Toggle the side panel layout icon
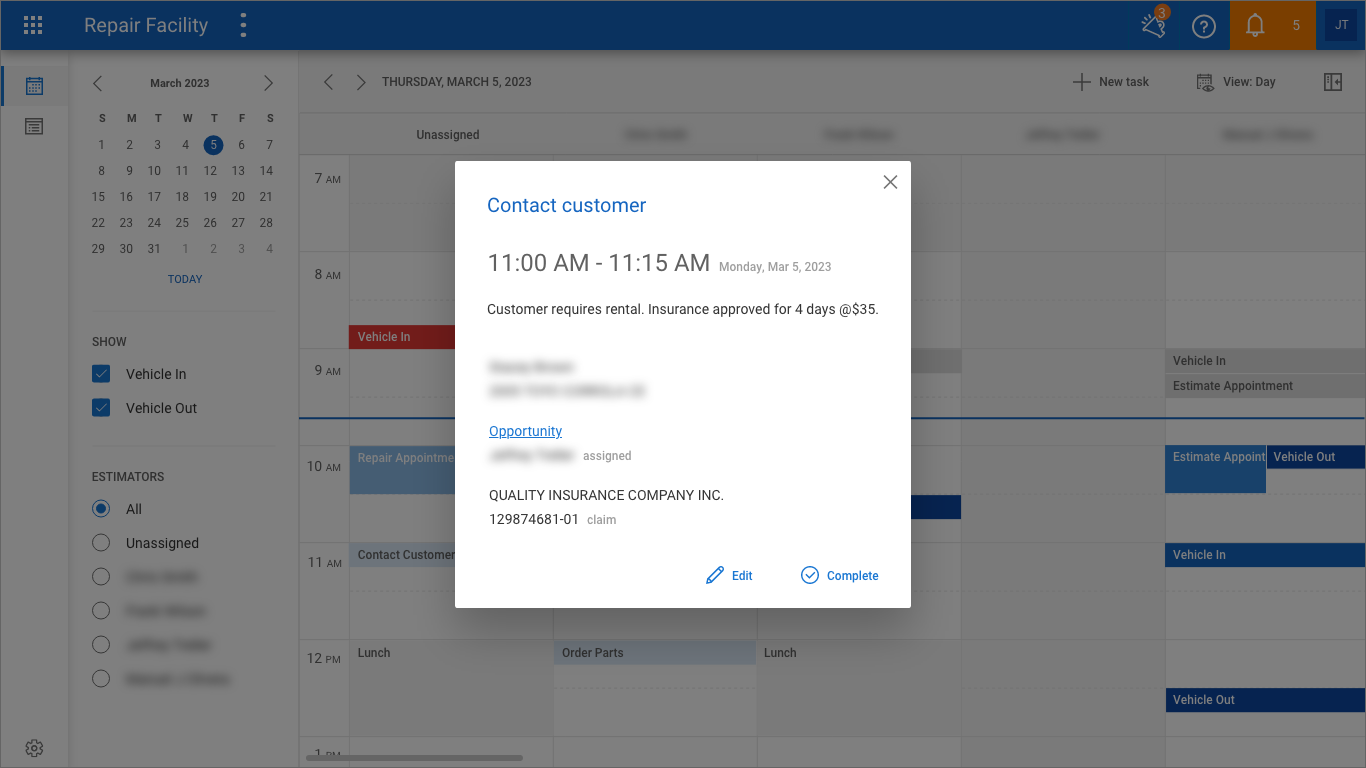Image resolution: width=1366 pixels, height=768 pixels. pos(1333,82)
